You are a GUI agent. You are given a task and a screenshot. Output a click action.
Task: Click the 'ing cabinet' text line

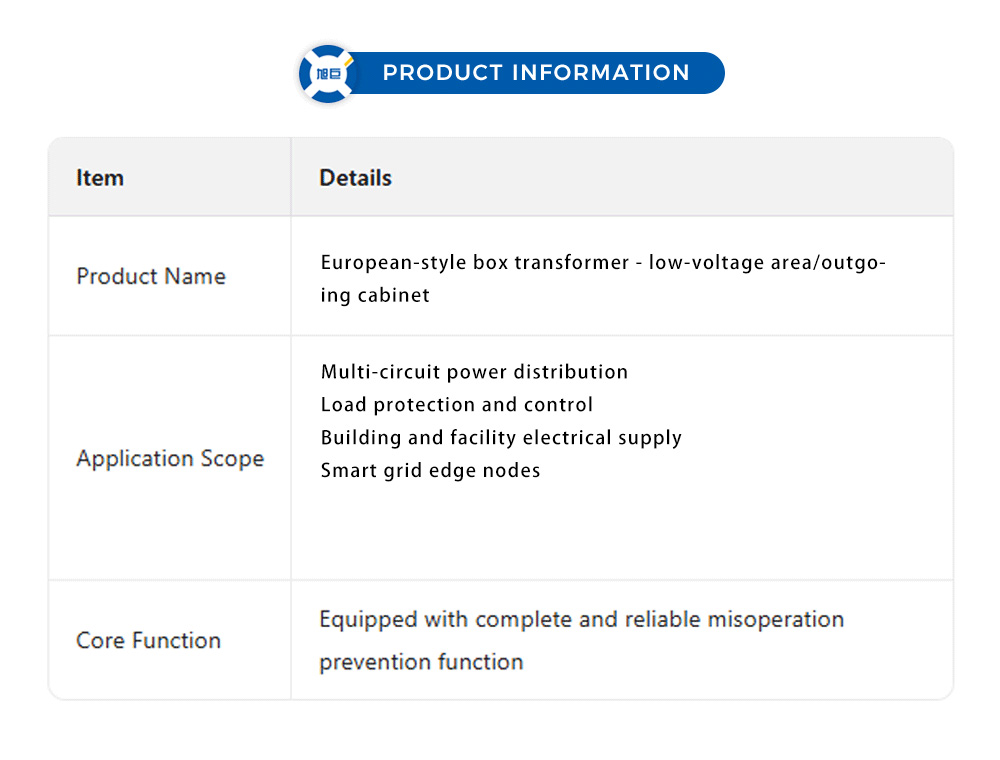375,296
